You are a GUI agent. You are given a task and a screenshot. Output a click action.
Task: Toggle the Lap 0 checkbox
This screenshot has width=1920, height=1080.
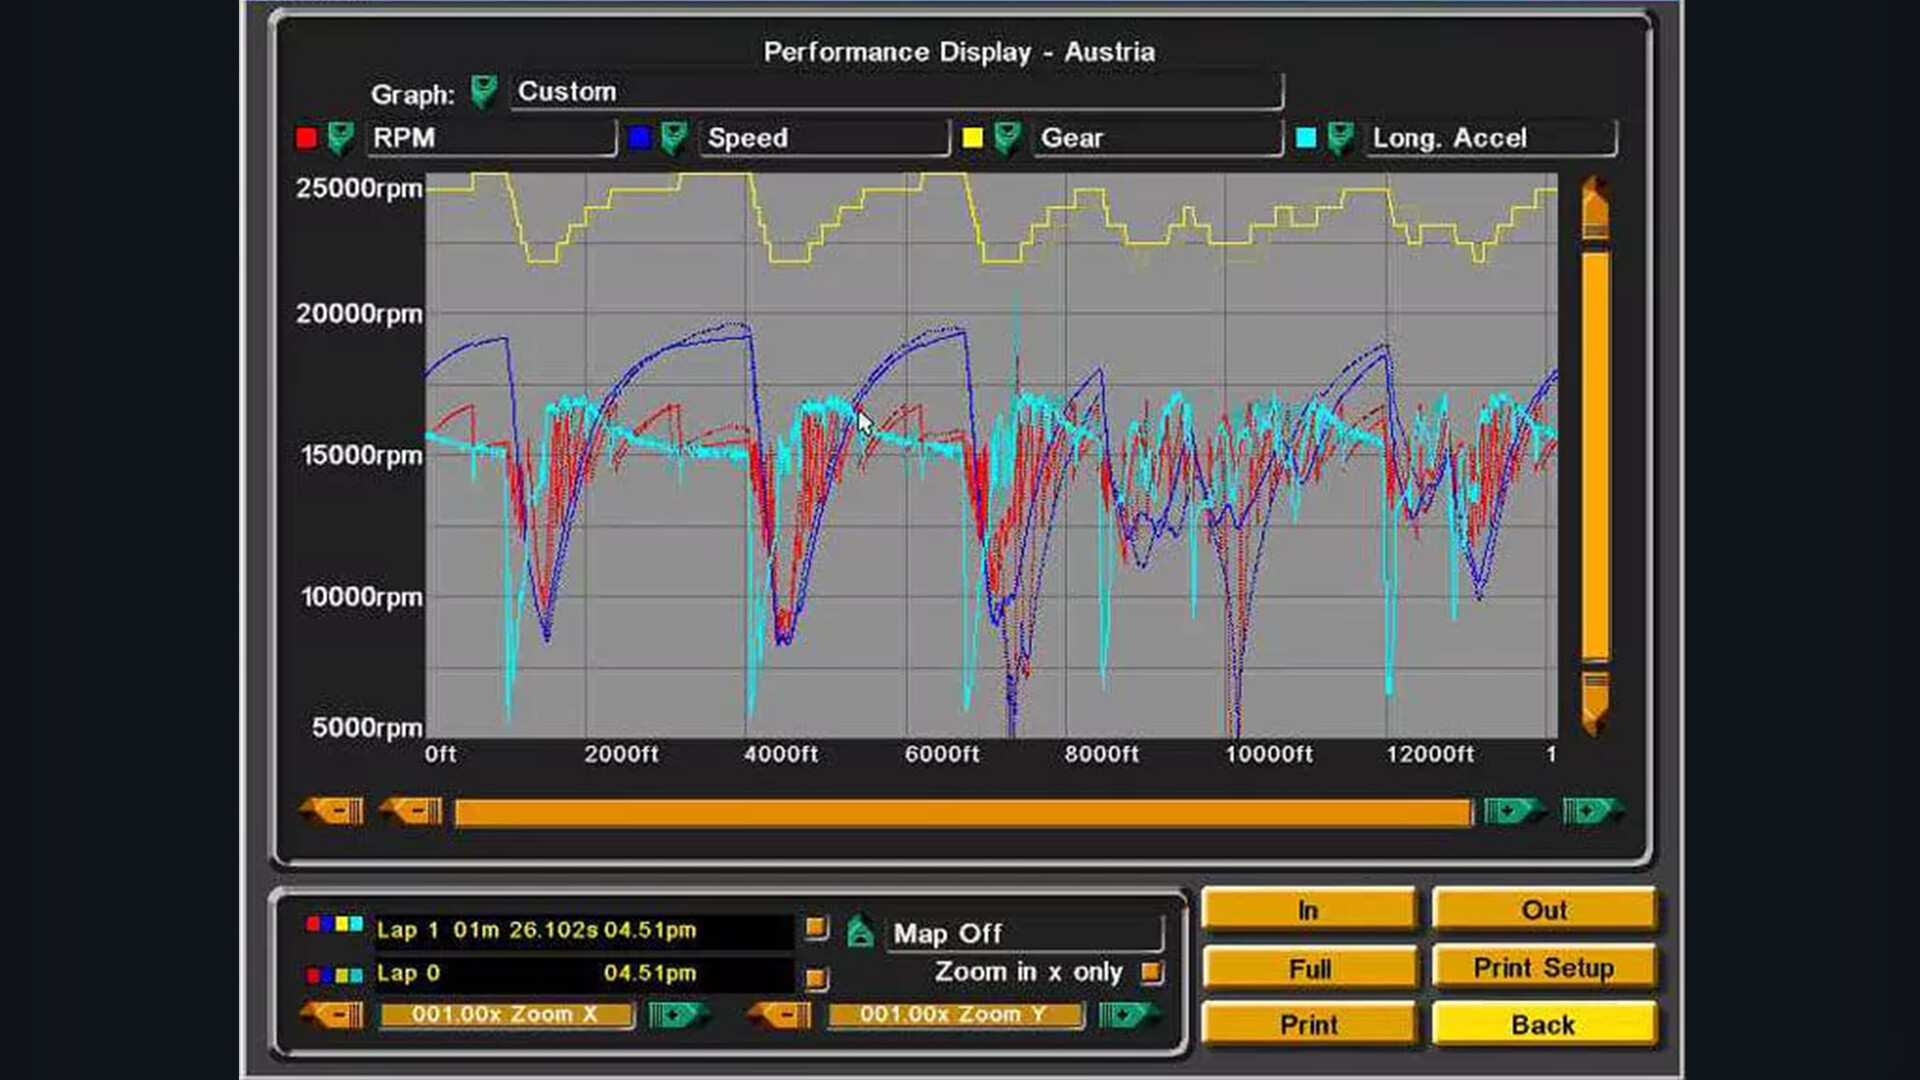[816, 977]
